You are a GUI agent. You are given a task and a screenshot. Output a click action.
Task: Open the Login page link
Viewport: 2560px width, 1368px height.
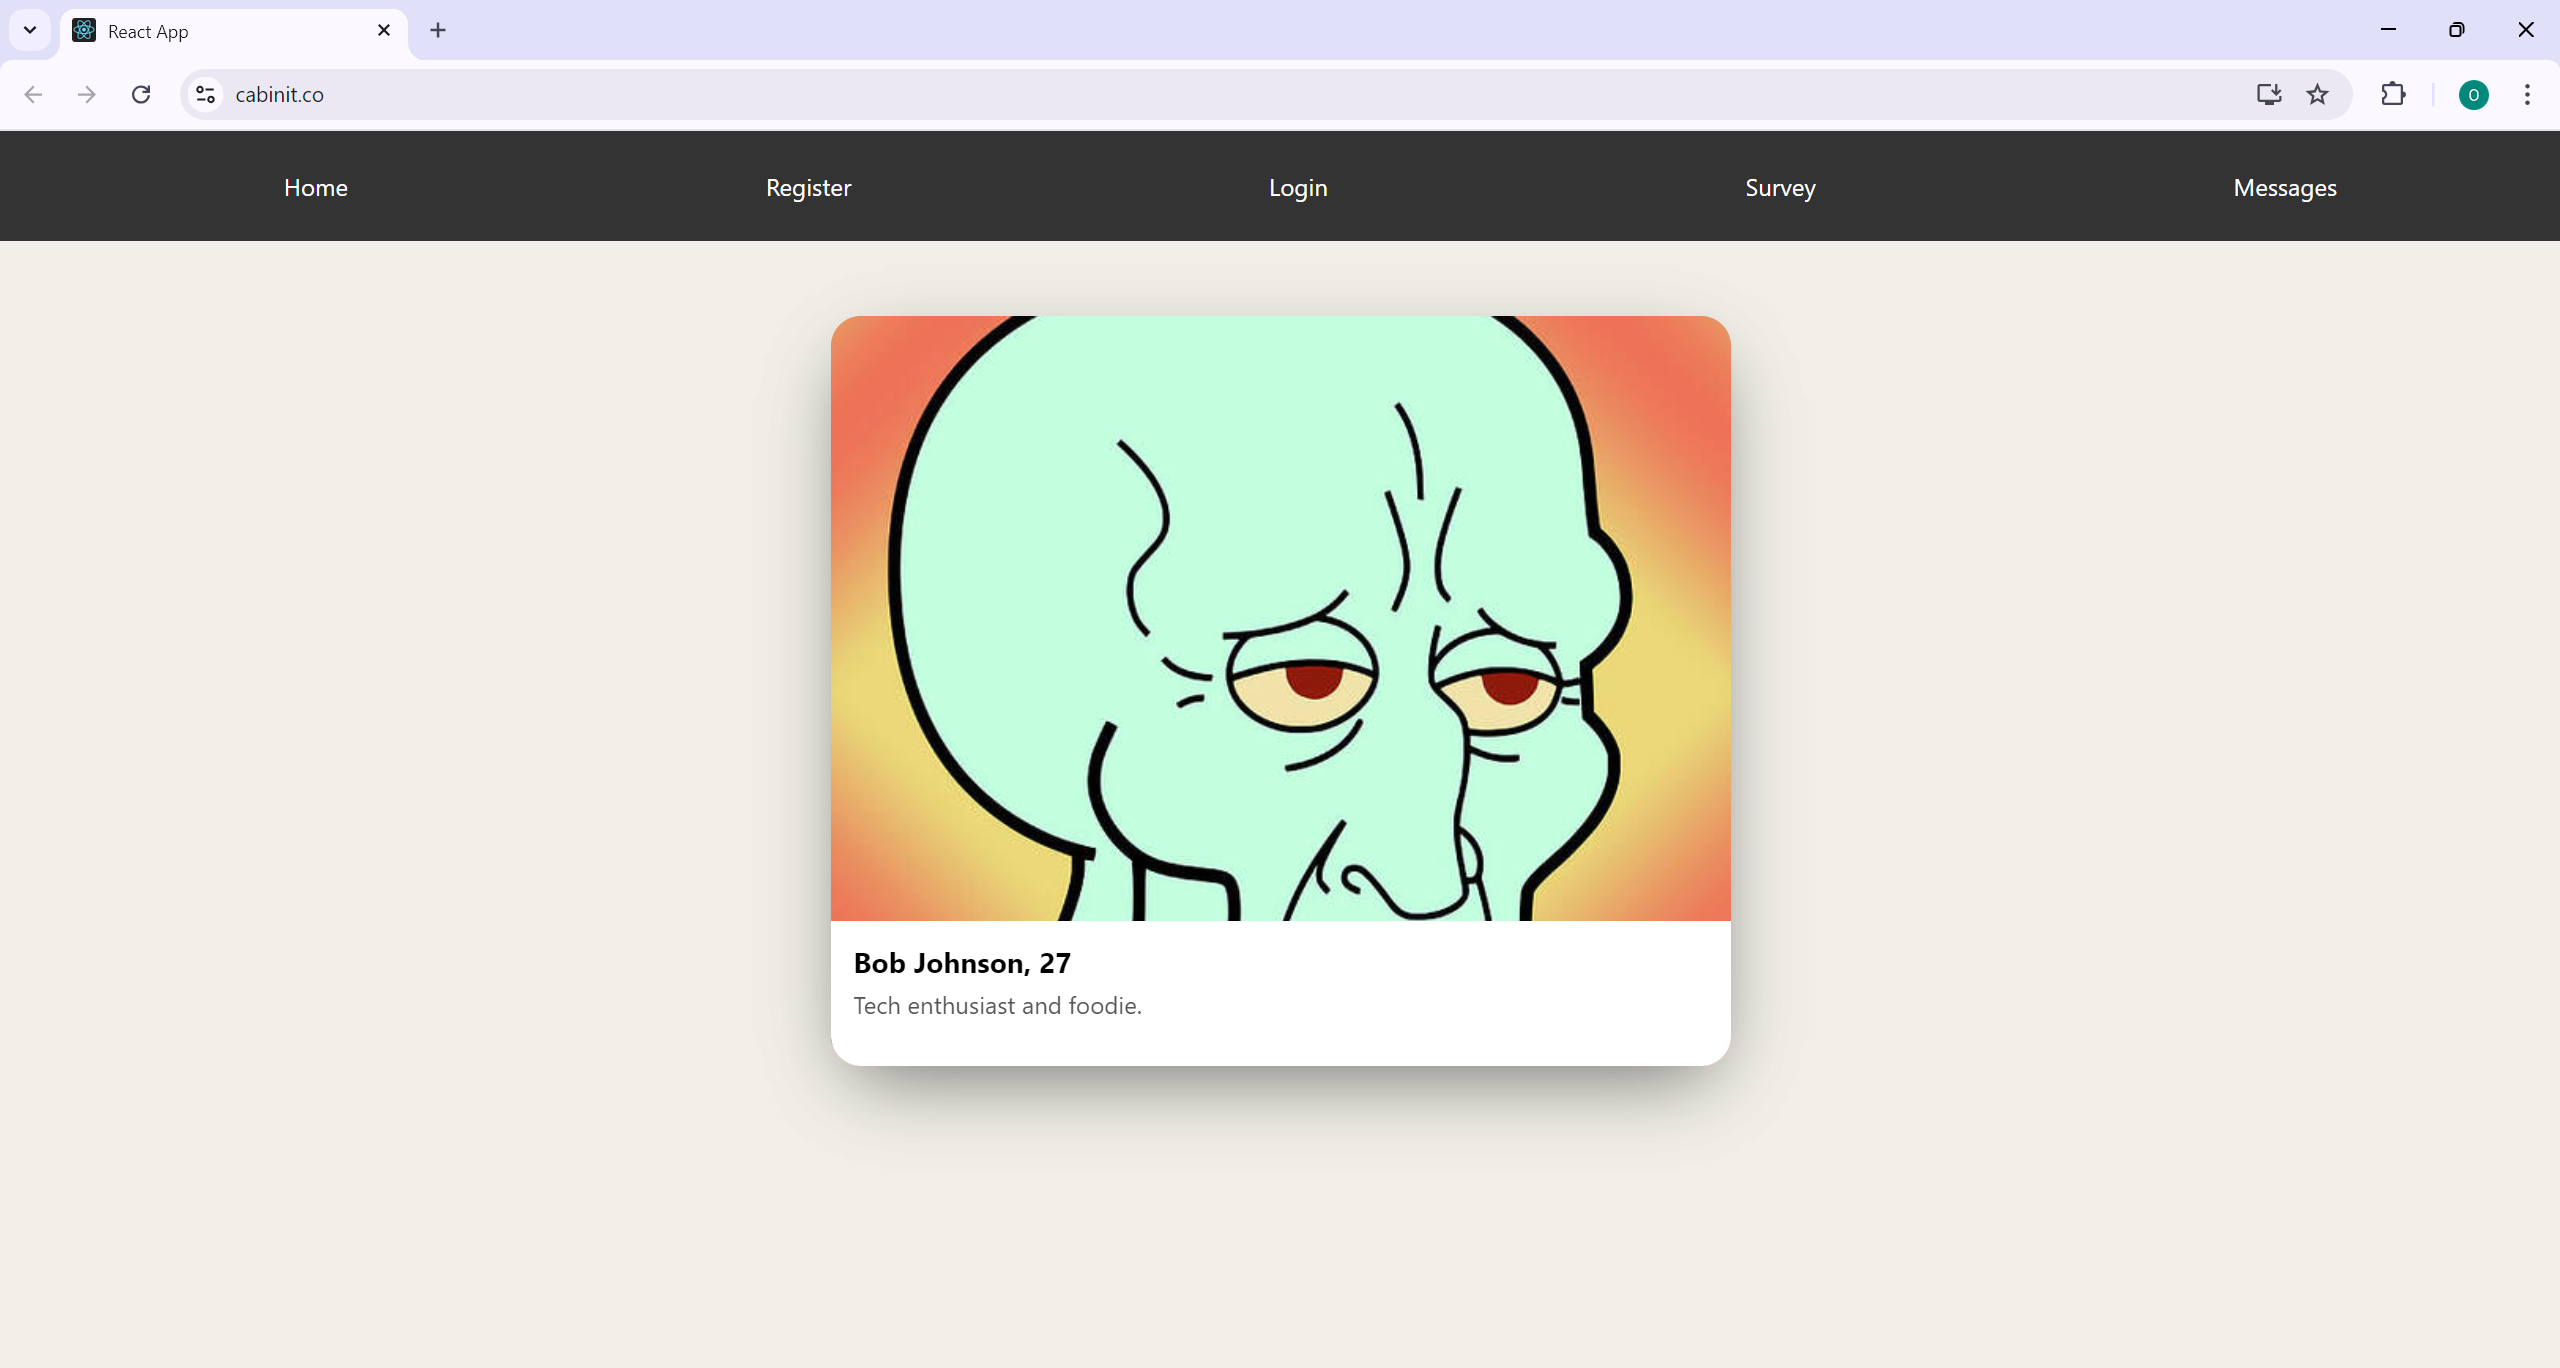click(1298, 188)
